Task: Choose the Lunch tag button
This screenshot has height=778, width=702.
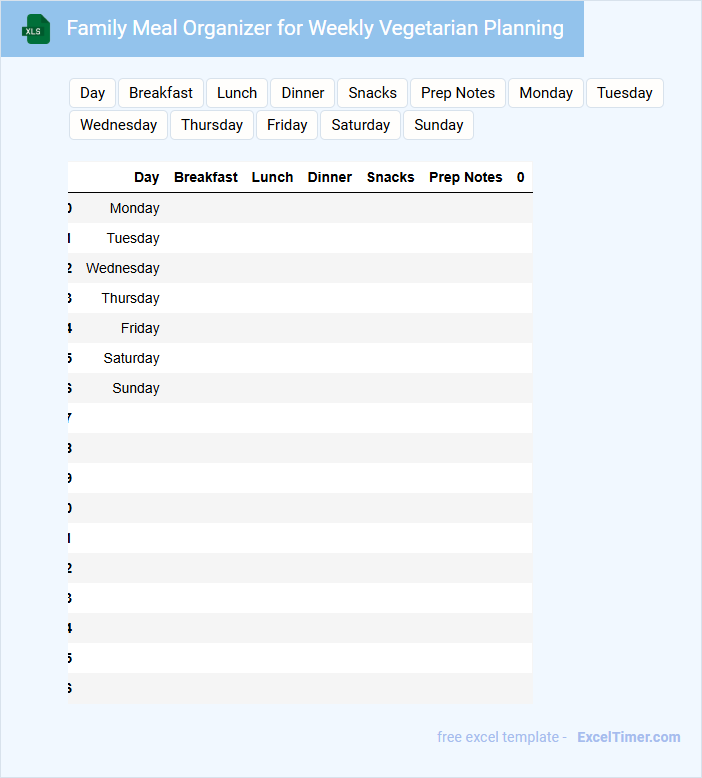Action: click(x=237, y=93)
